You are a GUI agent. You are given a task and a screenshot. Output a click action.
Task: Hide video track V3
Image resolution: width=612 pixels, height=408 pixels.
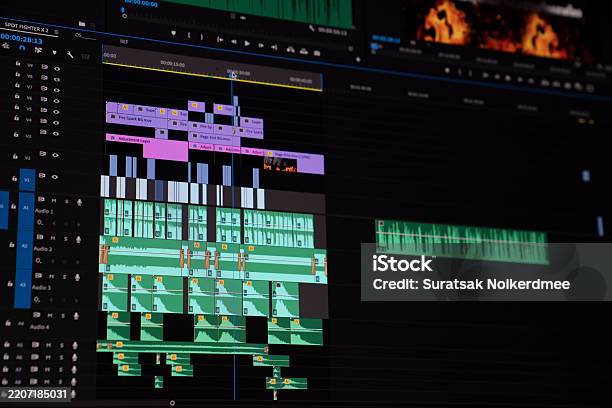coord(56,134)
